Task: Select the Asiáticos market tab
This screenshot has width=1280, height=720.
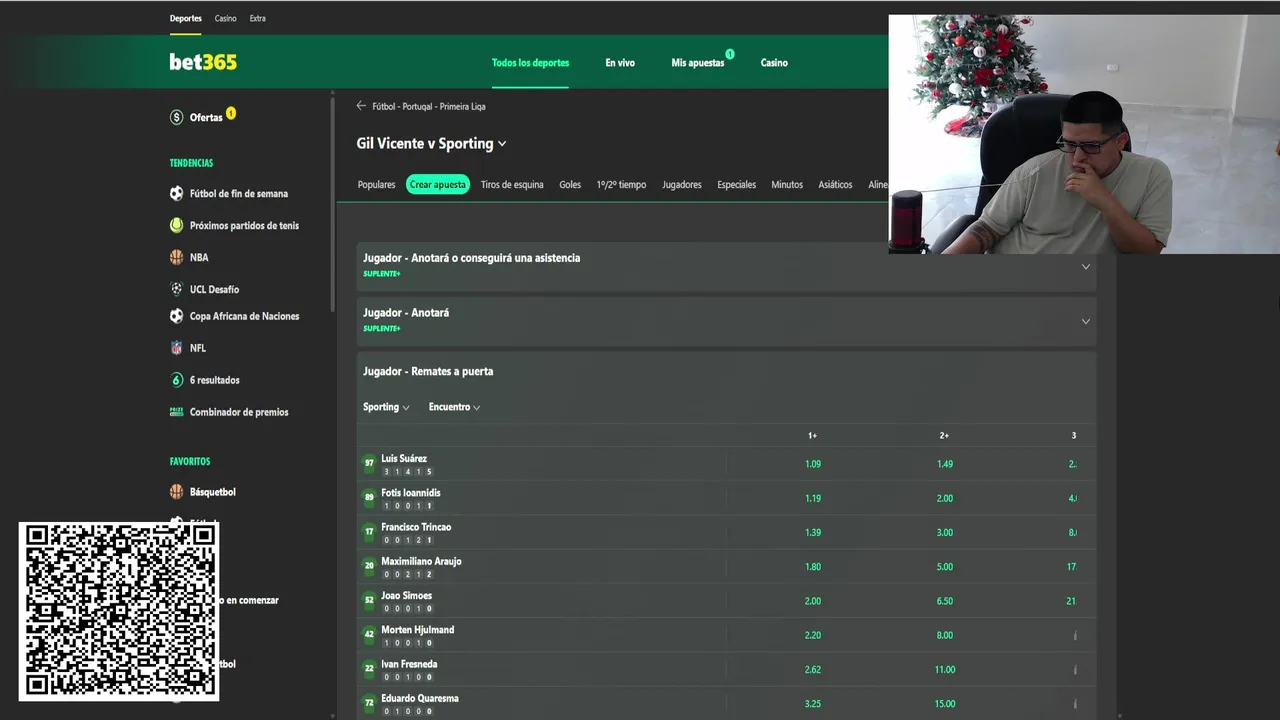Action: click(835, 185)
